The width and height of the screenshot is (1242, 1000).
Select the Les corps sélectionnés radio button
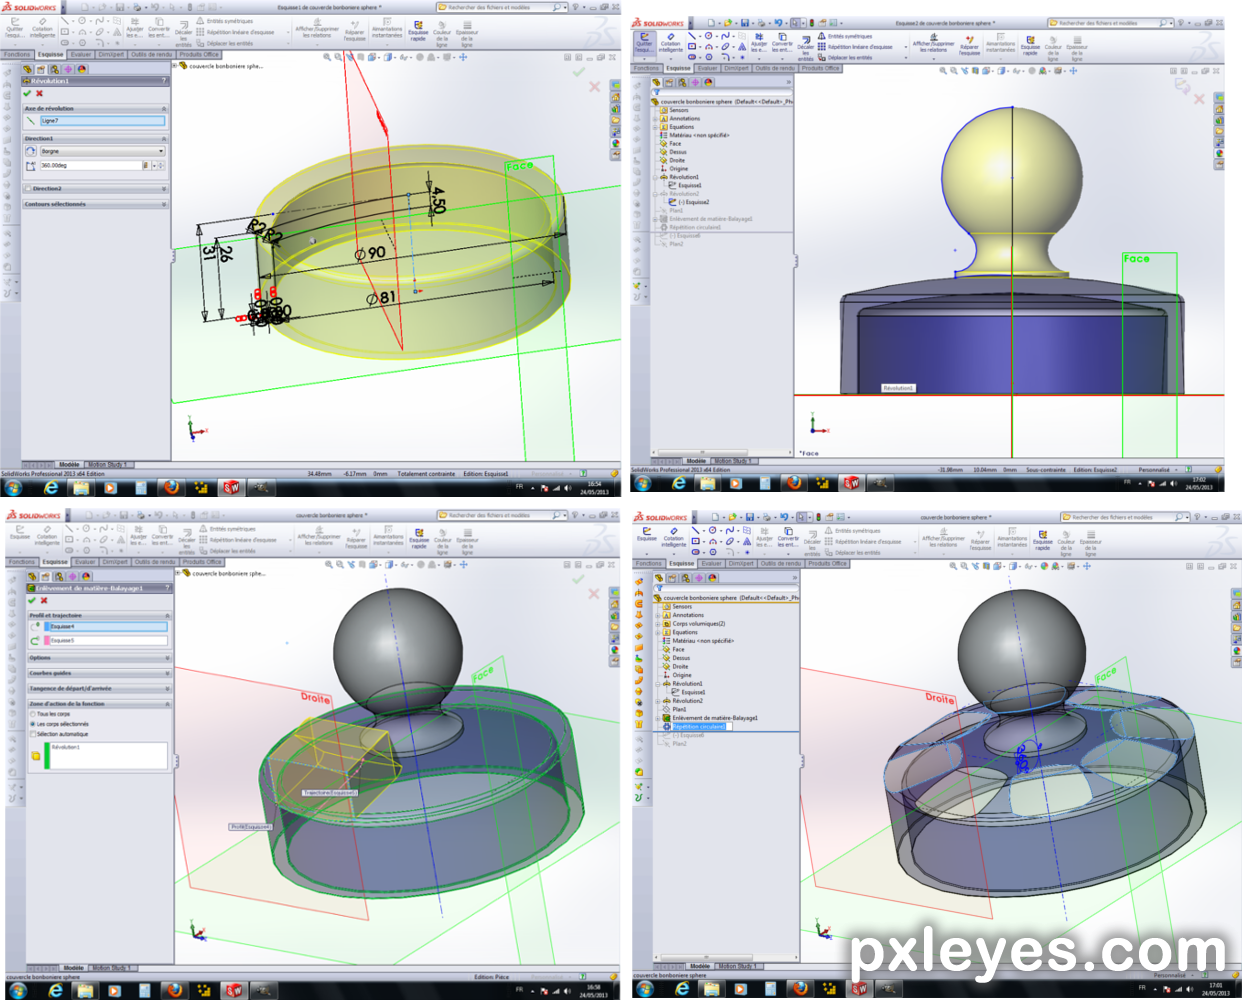[x=32, y=724]
